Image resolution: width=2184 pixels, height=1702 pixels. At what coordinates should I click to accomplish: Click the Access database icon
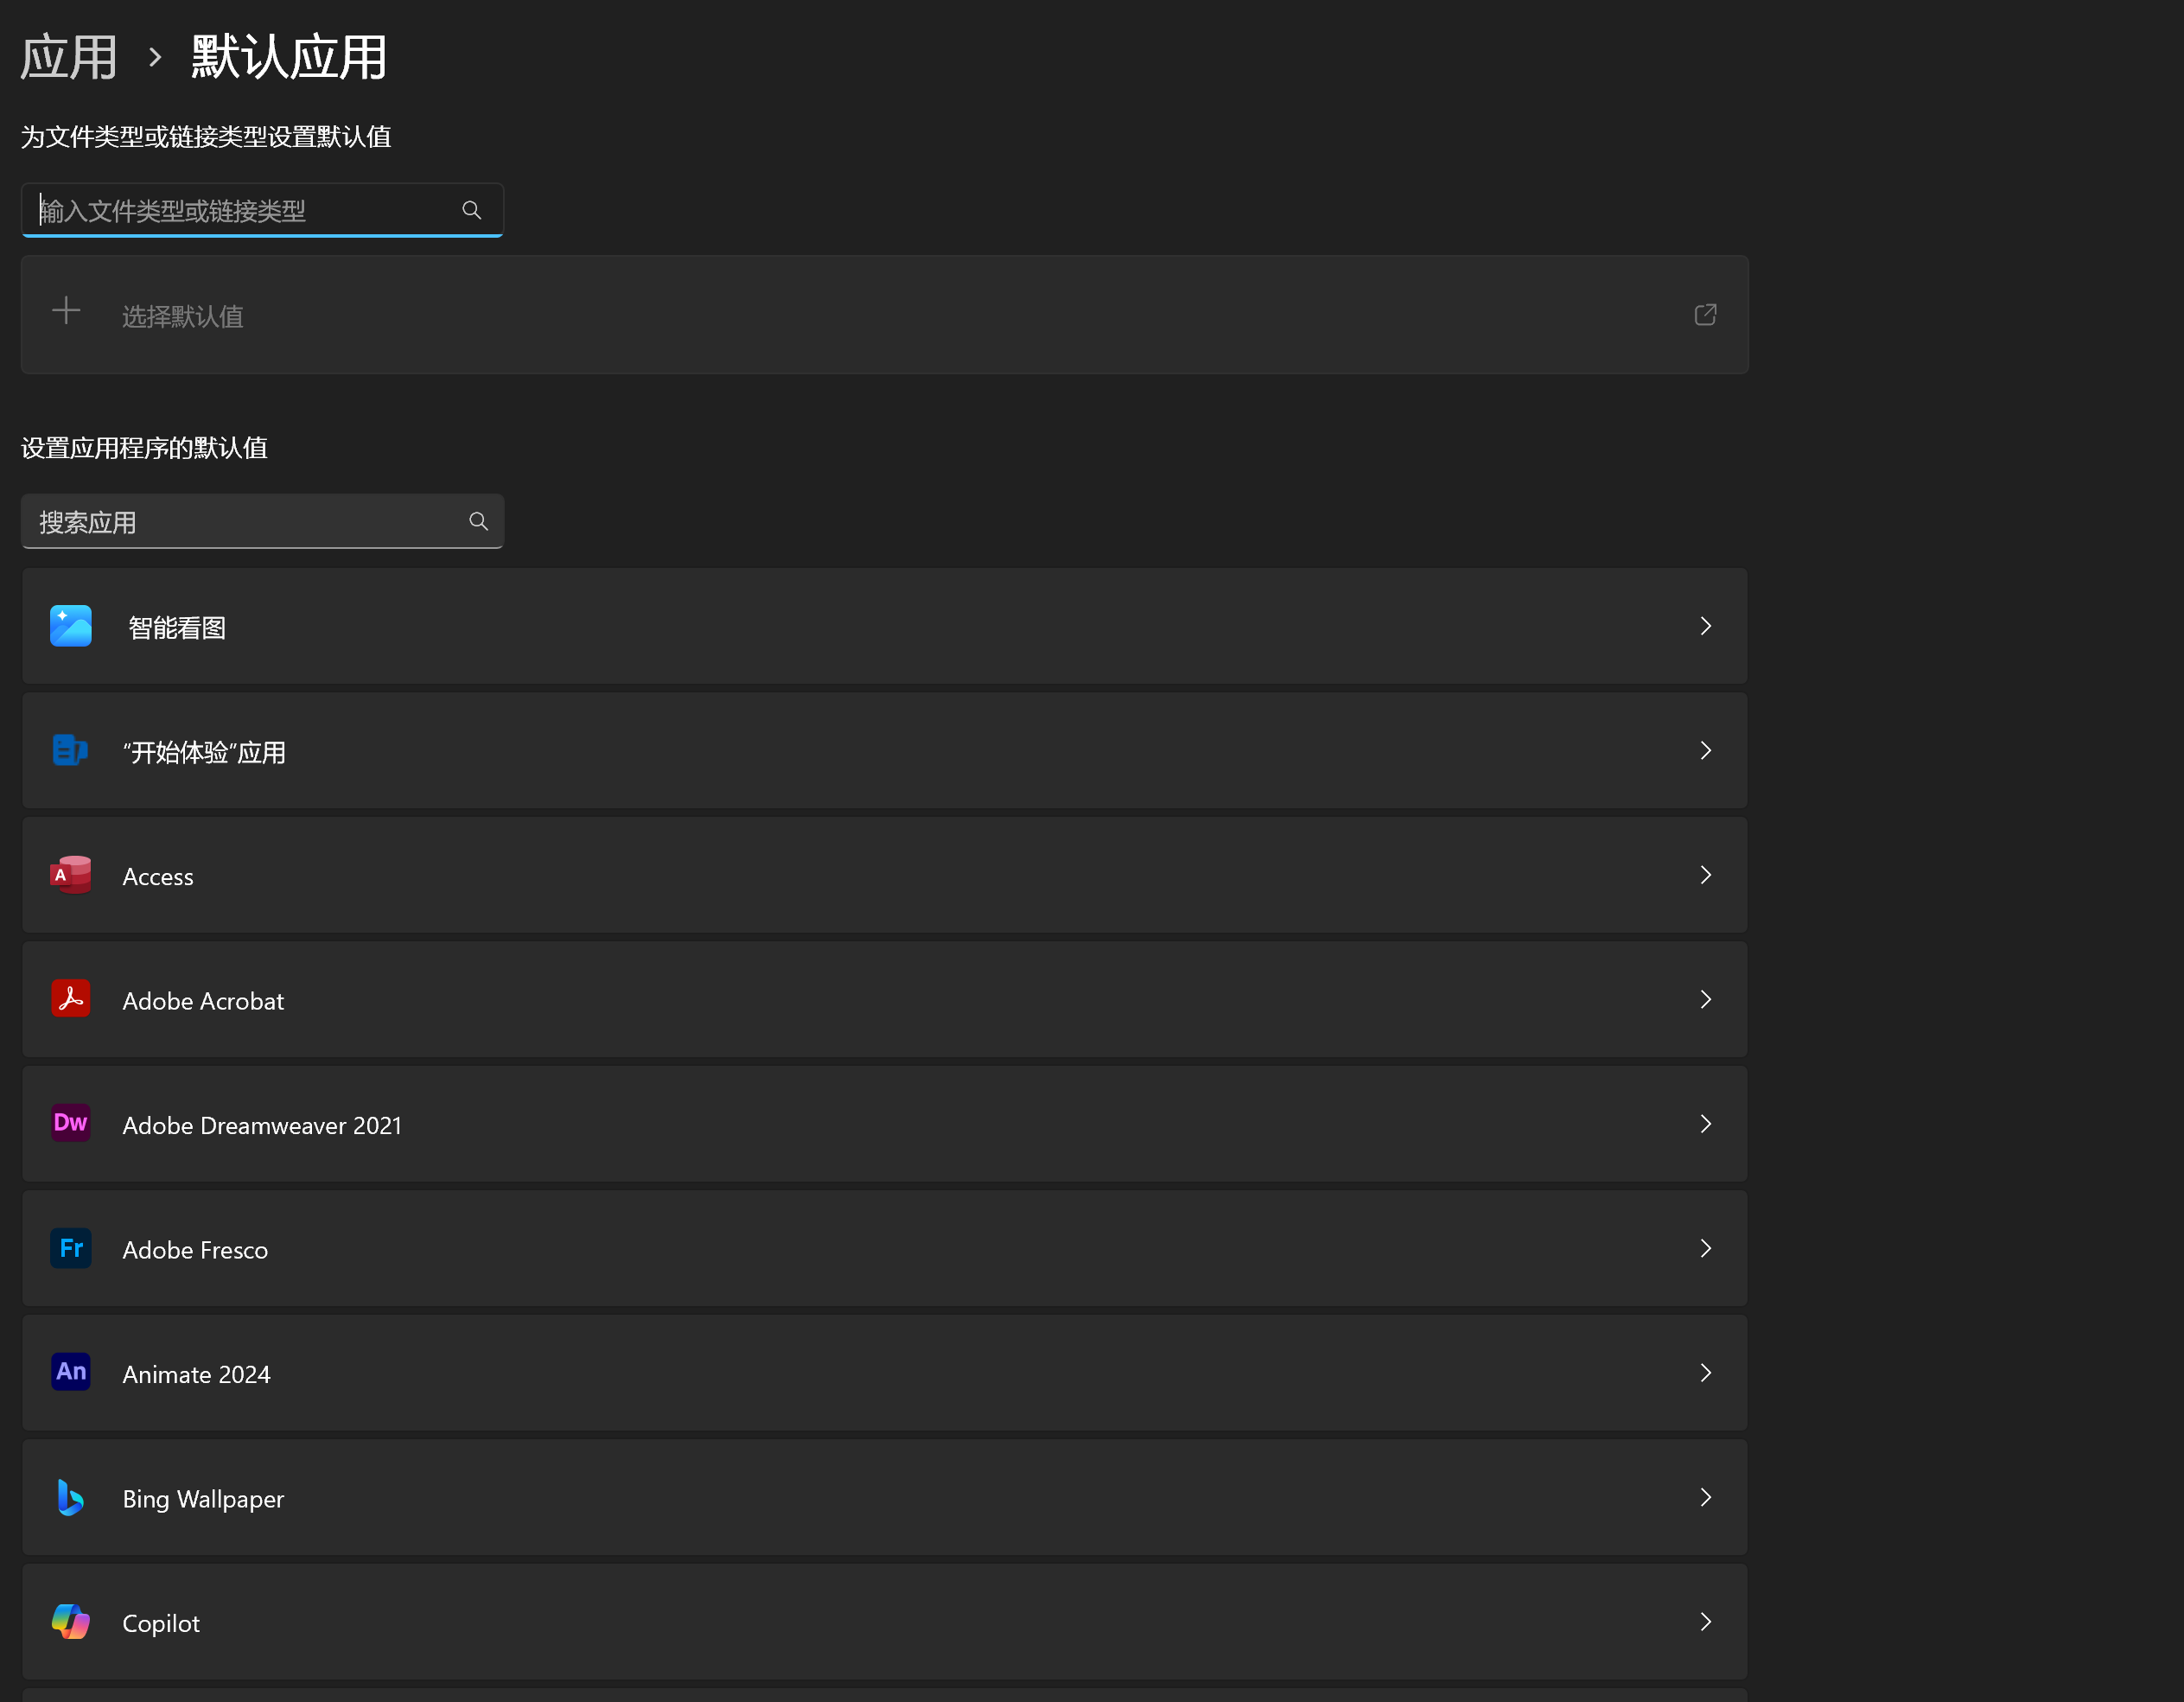click(x=71, y=875)
